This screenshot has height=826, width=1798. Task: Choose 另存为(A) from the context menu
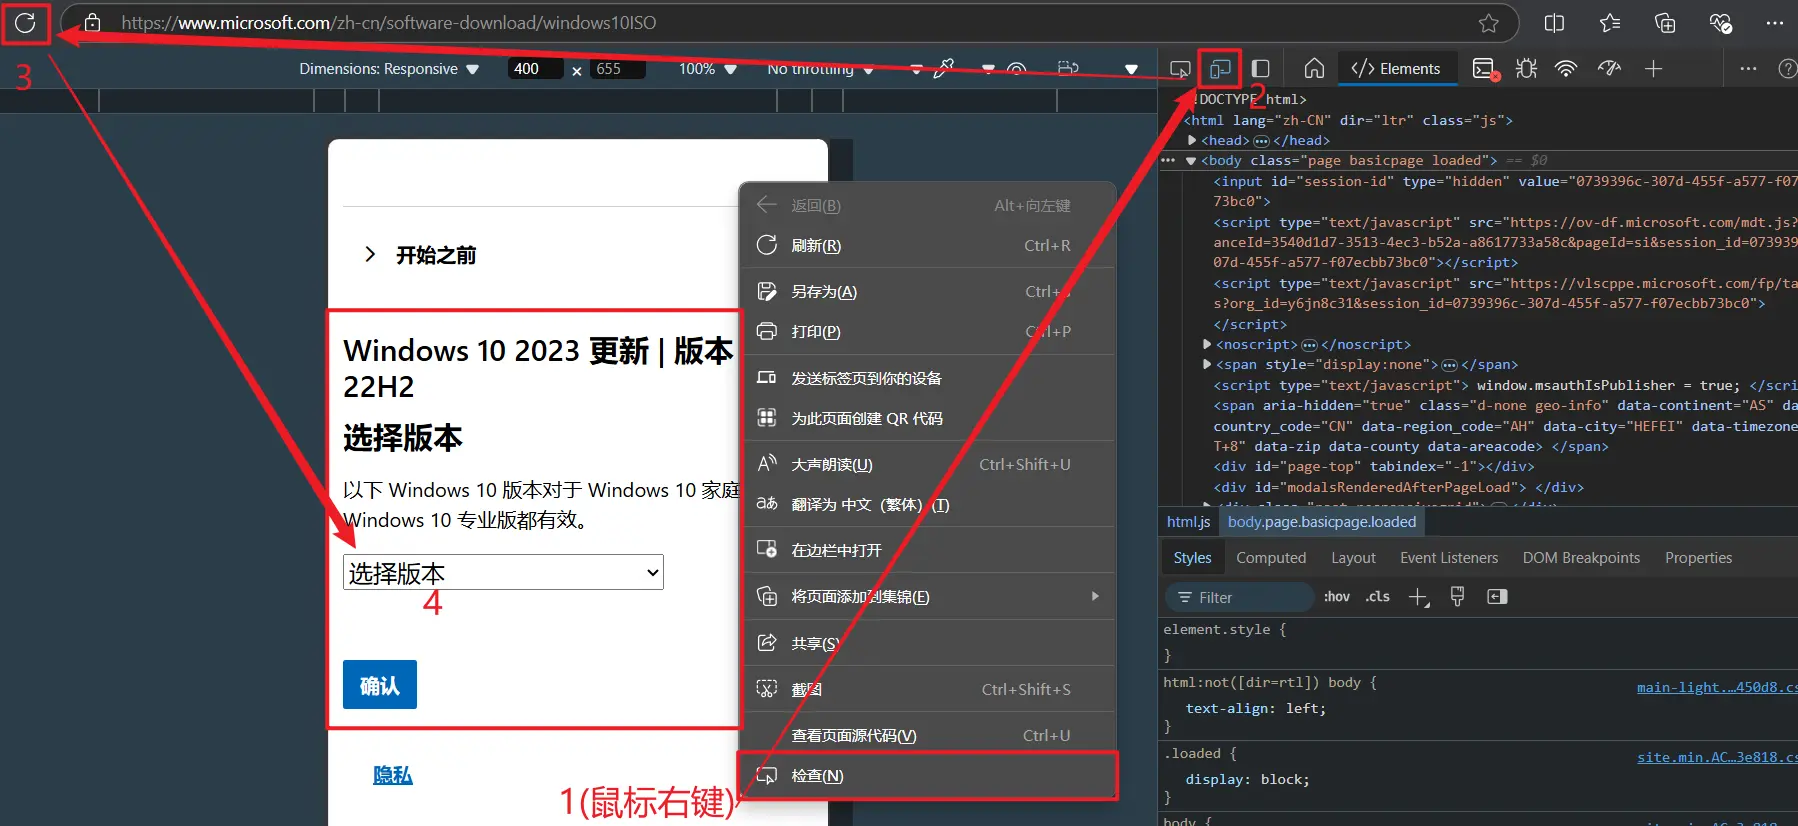[928, 291]
